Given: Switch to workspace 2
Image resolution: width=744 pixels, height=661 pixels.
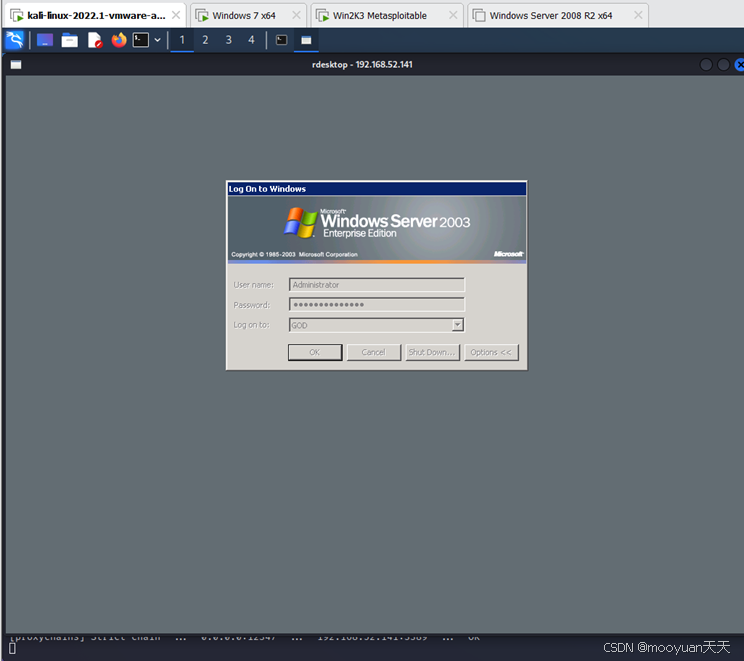Looking at the screenshot, I should 205,40.
